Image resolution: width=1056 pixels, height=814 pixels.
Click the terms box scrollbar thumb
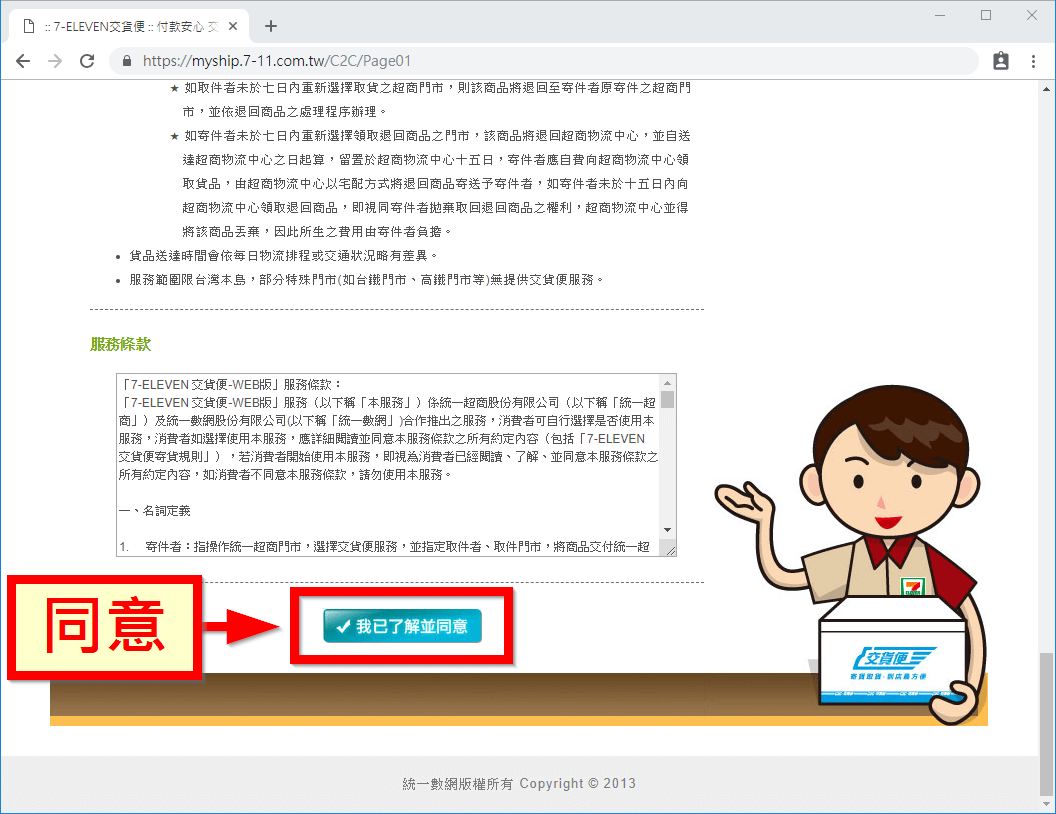click(x=667, y=400)
